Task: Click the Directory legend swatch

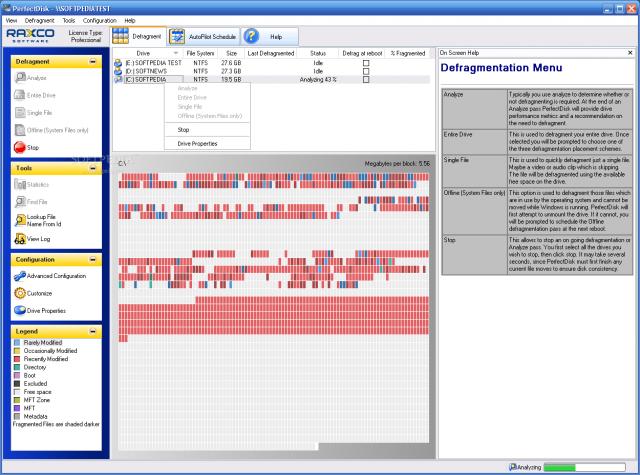Action: (17, 367)
